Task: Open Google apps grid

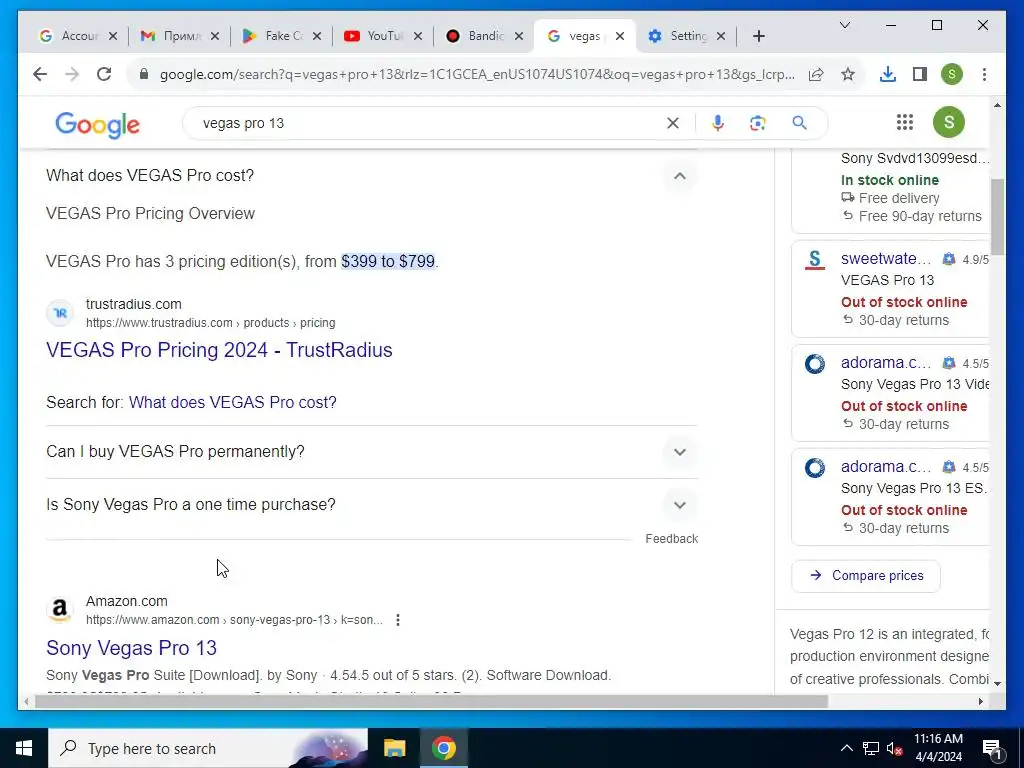Action: click(x=904, y=122)
